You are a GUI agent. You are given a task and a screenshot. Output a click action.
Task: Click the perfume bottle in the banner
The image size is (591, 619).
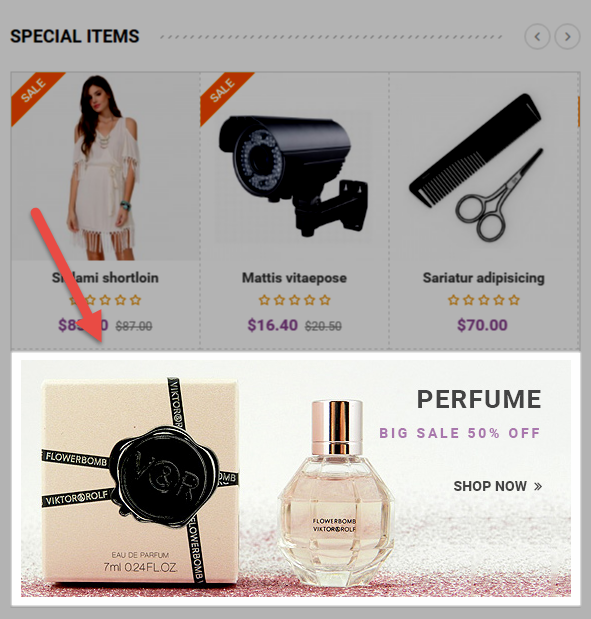[336, 493]
